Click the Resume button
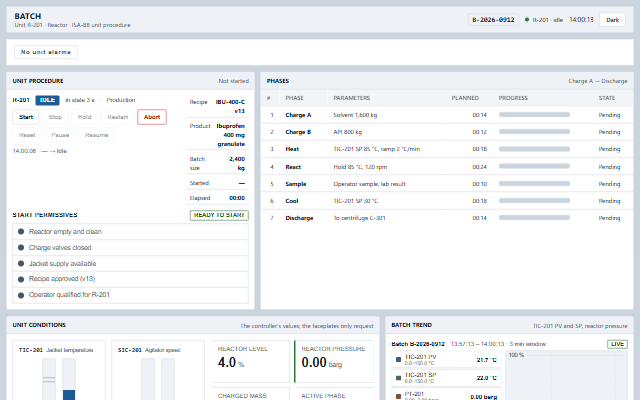Viewport: 640px width, 400px height. [96, 135]
